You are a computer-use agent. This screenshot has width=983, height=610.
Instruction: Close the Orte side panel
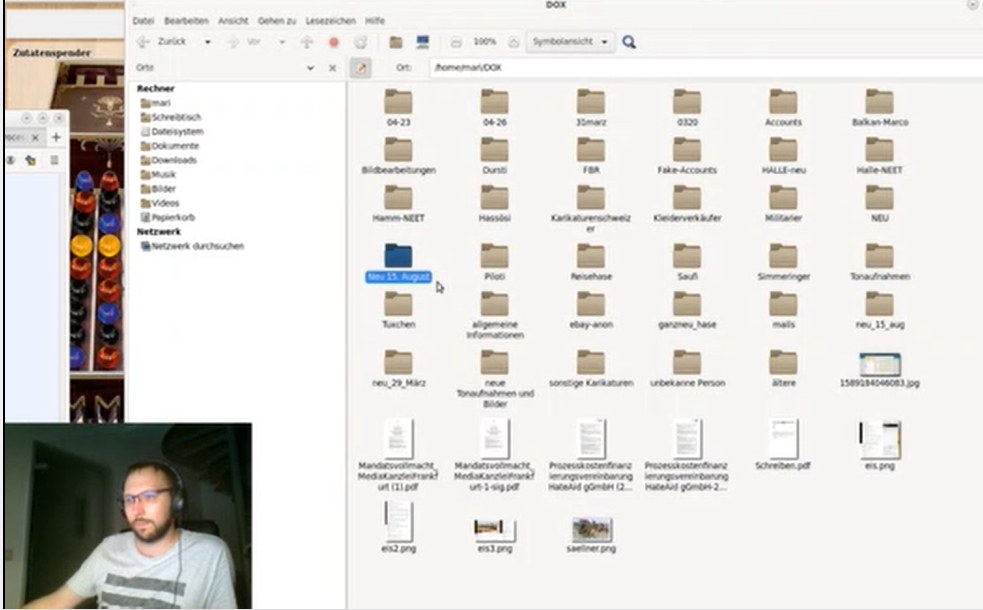click(334, 67)
